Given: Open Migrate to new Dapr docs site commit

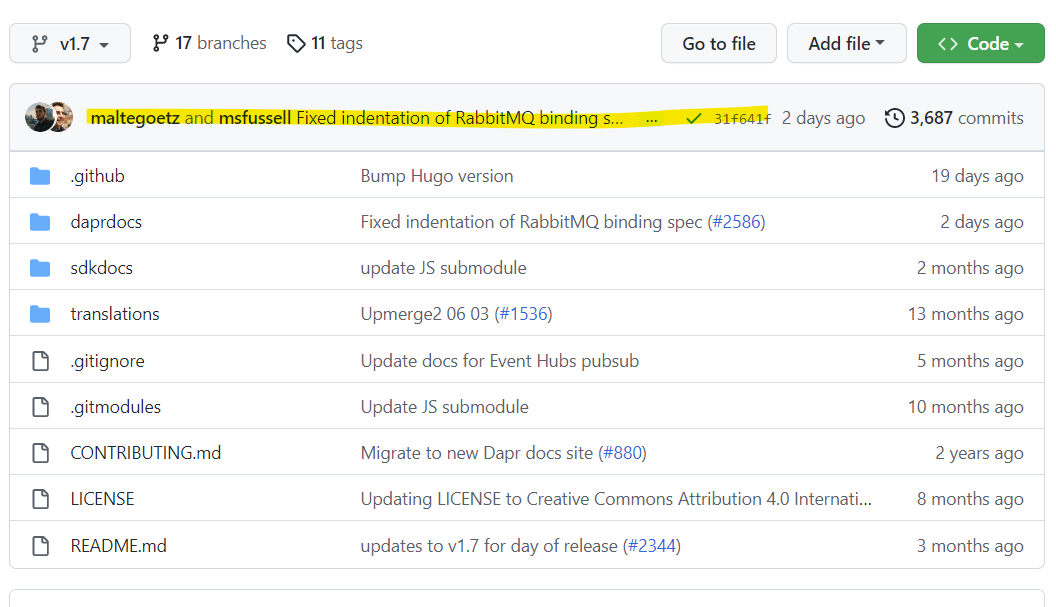Looking at the screenshot, I should [477, 453].
